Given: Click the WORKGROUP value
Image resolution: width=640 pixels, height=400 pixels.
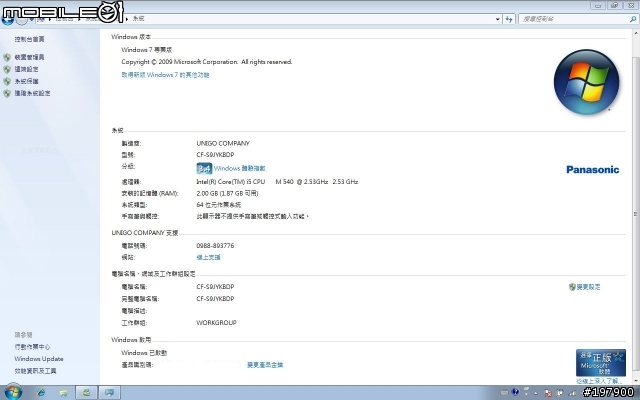Looking at the screenshot, I should 216,322.
